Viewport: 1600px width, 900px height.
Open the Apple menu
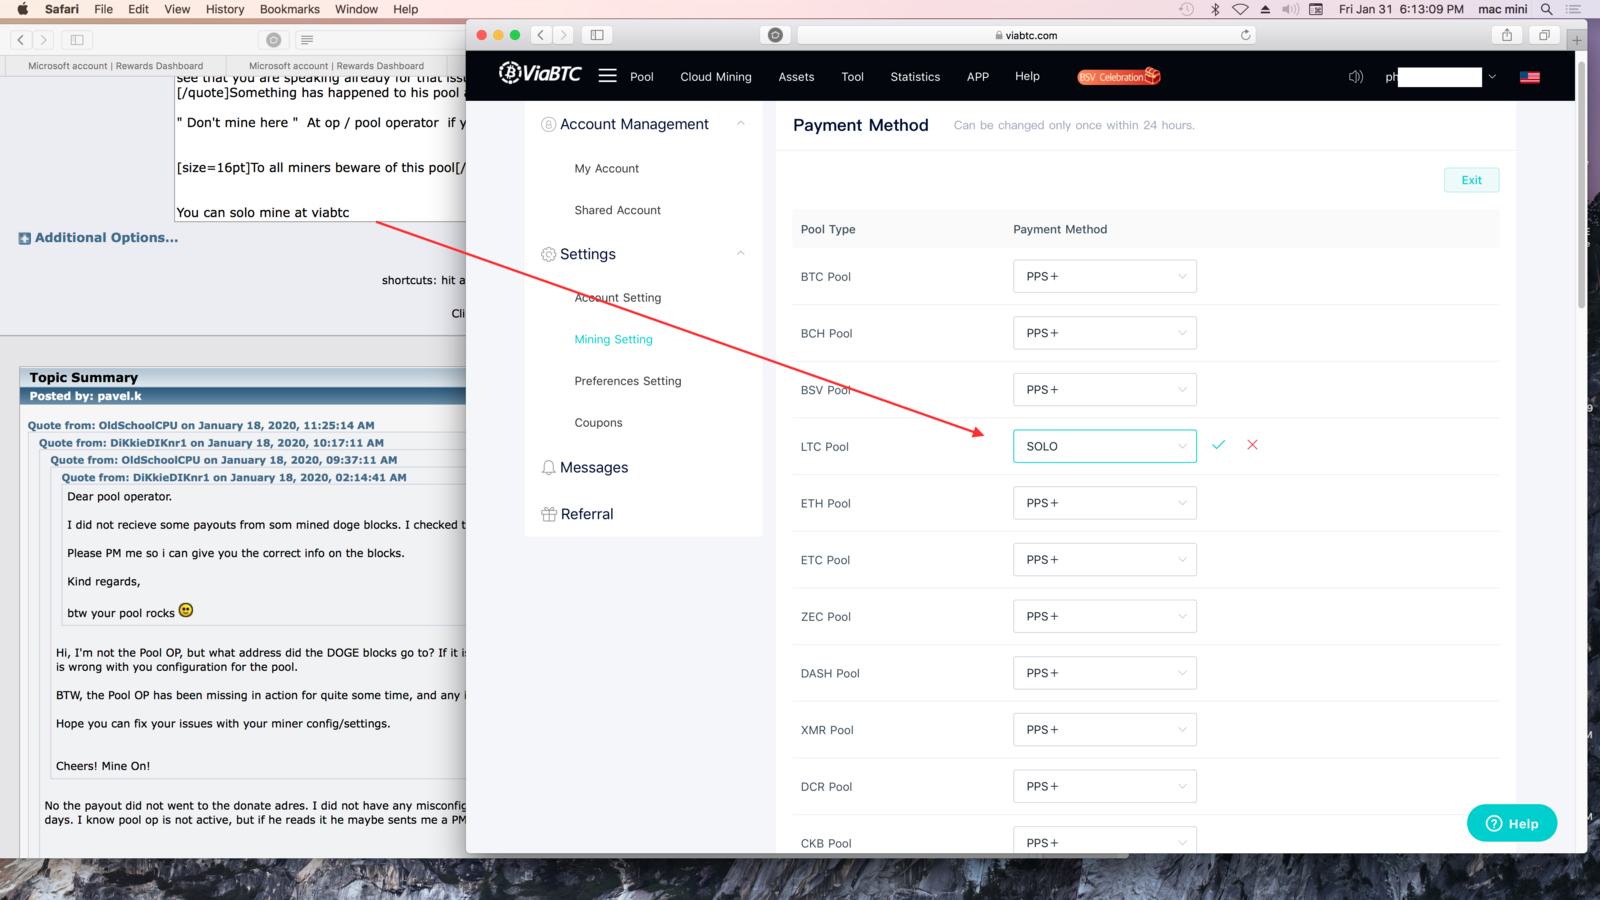23,9
